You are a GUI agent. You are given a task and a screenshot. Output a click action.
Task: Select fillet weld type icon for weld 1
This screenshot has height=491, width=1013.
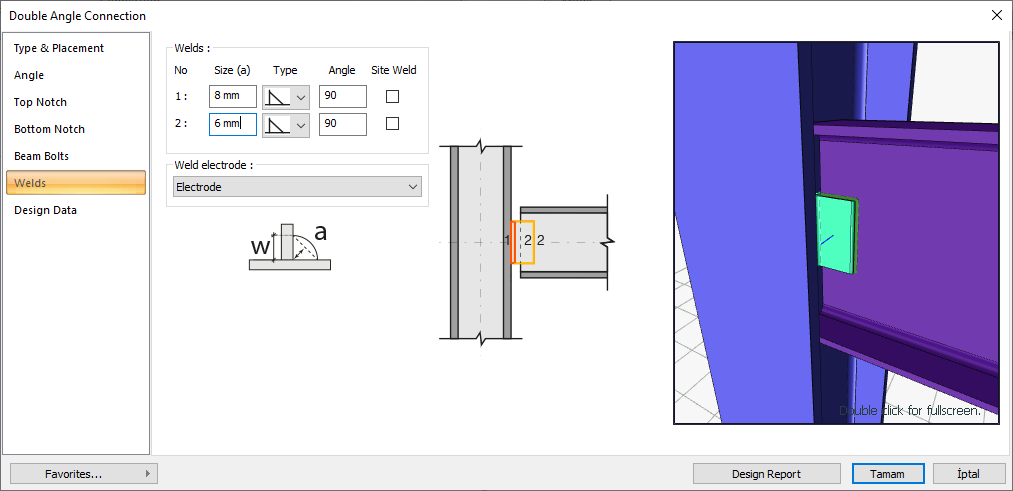click(x=277, y=97)
